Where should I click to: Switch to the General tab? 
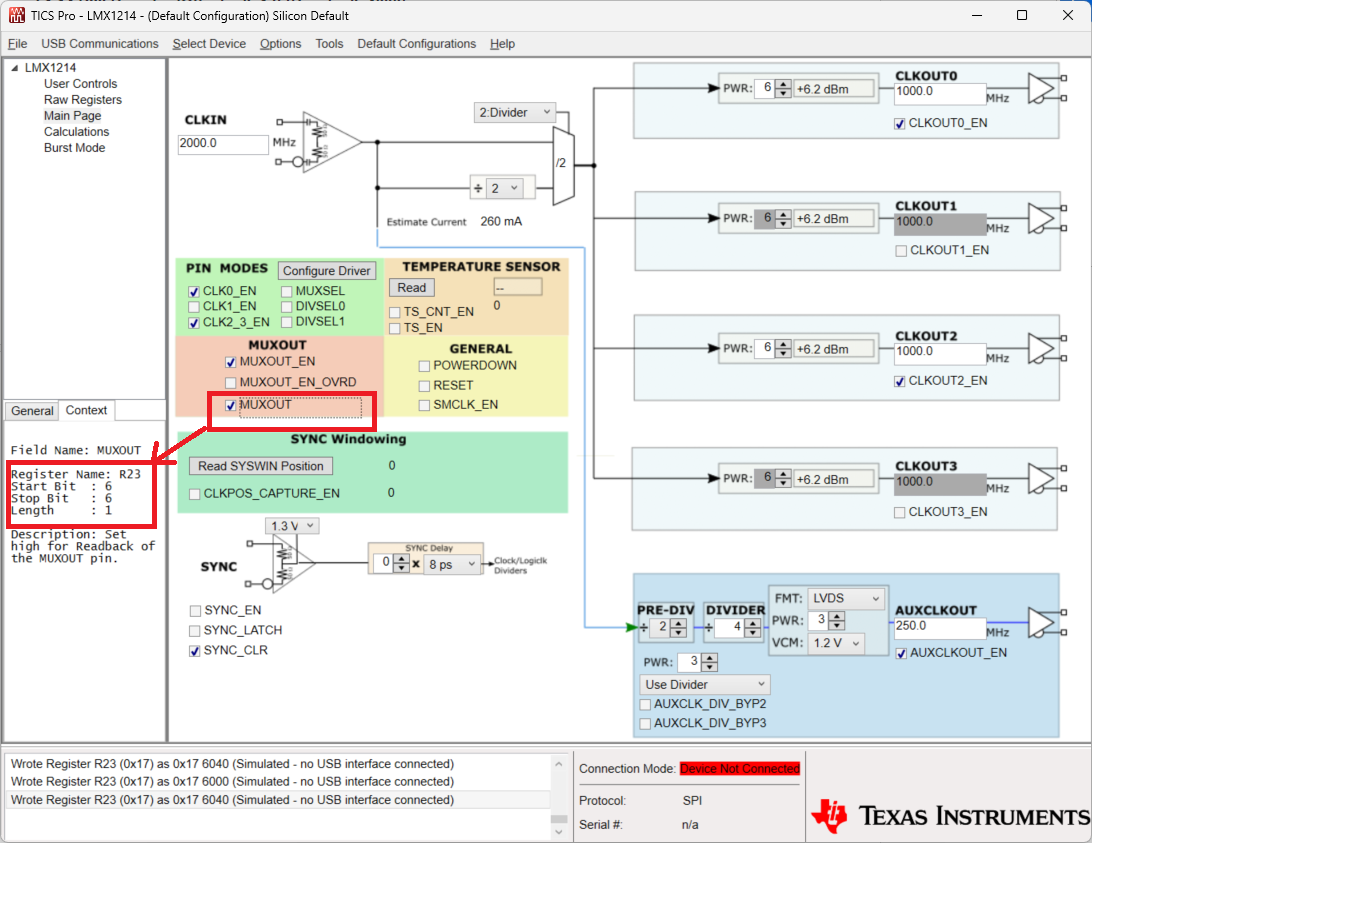(32, 411)
